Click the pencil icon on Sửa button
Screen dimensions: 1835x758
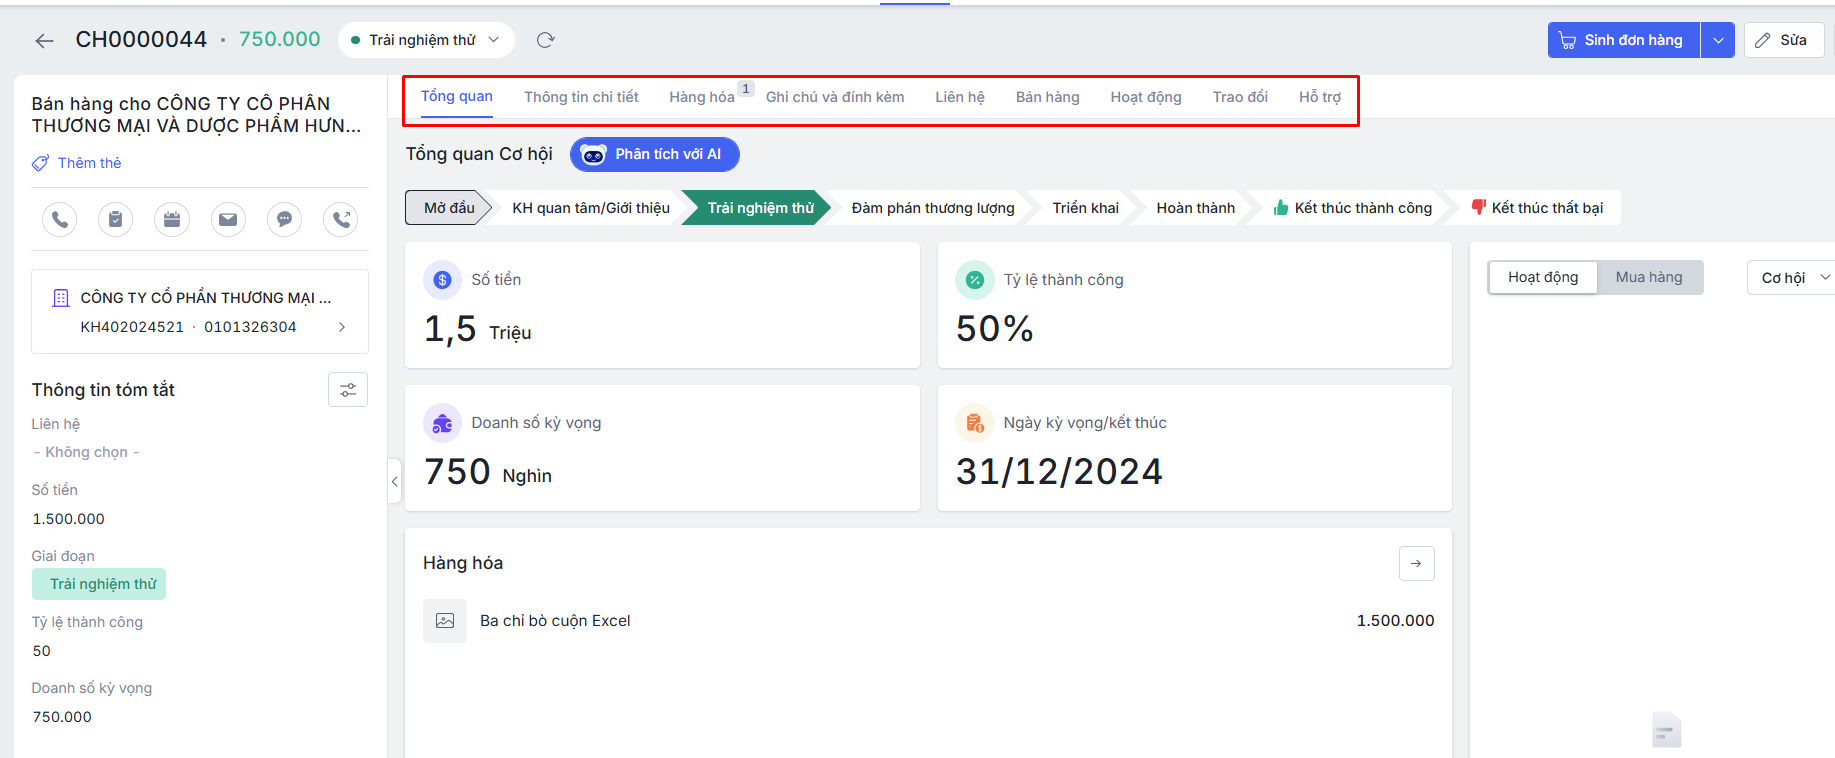tap(1763, 40)
